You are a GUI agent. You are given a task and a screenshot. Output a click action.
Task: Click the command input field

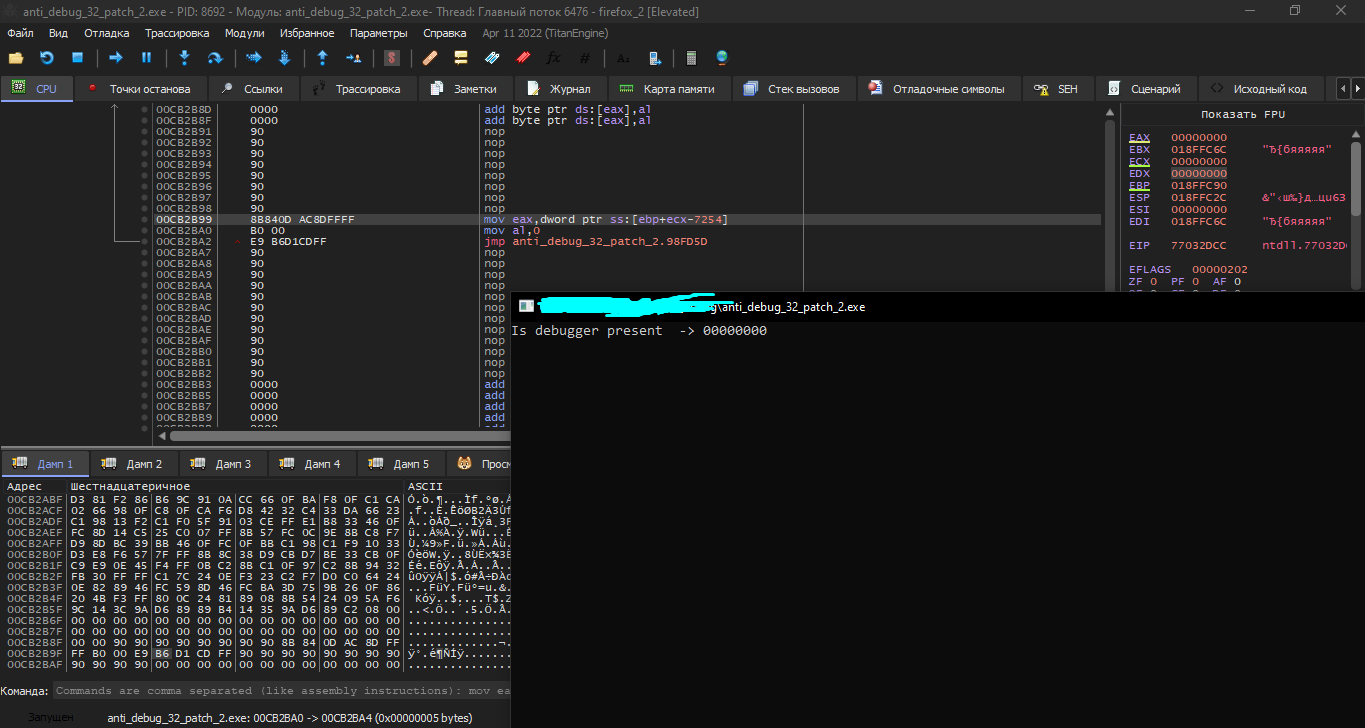(282, 691)
